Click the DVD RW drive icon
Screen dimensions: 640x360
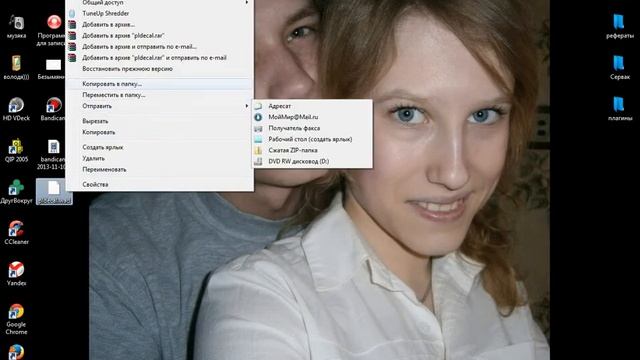point(258,161)
